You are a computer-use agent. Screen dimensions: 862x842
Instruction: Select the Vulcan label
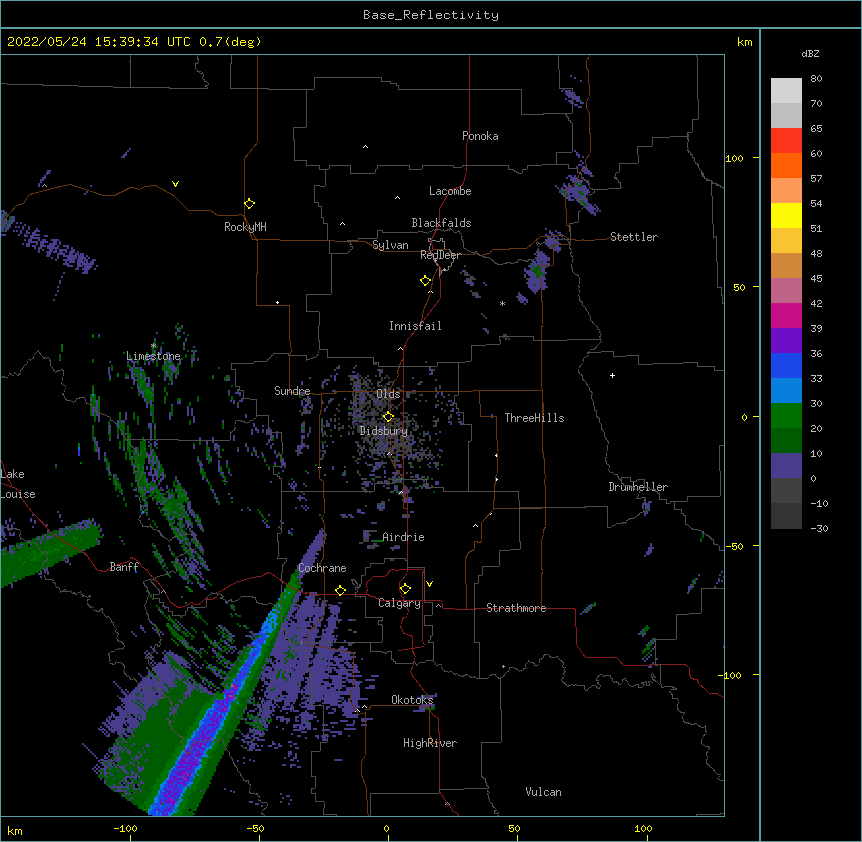[543, 792]
